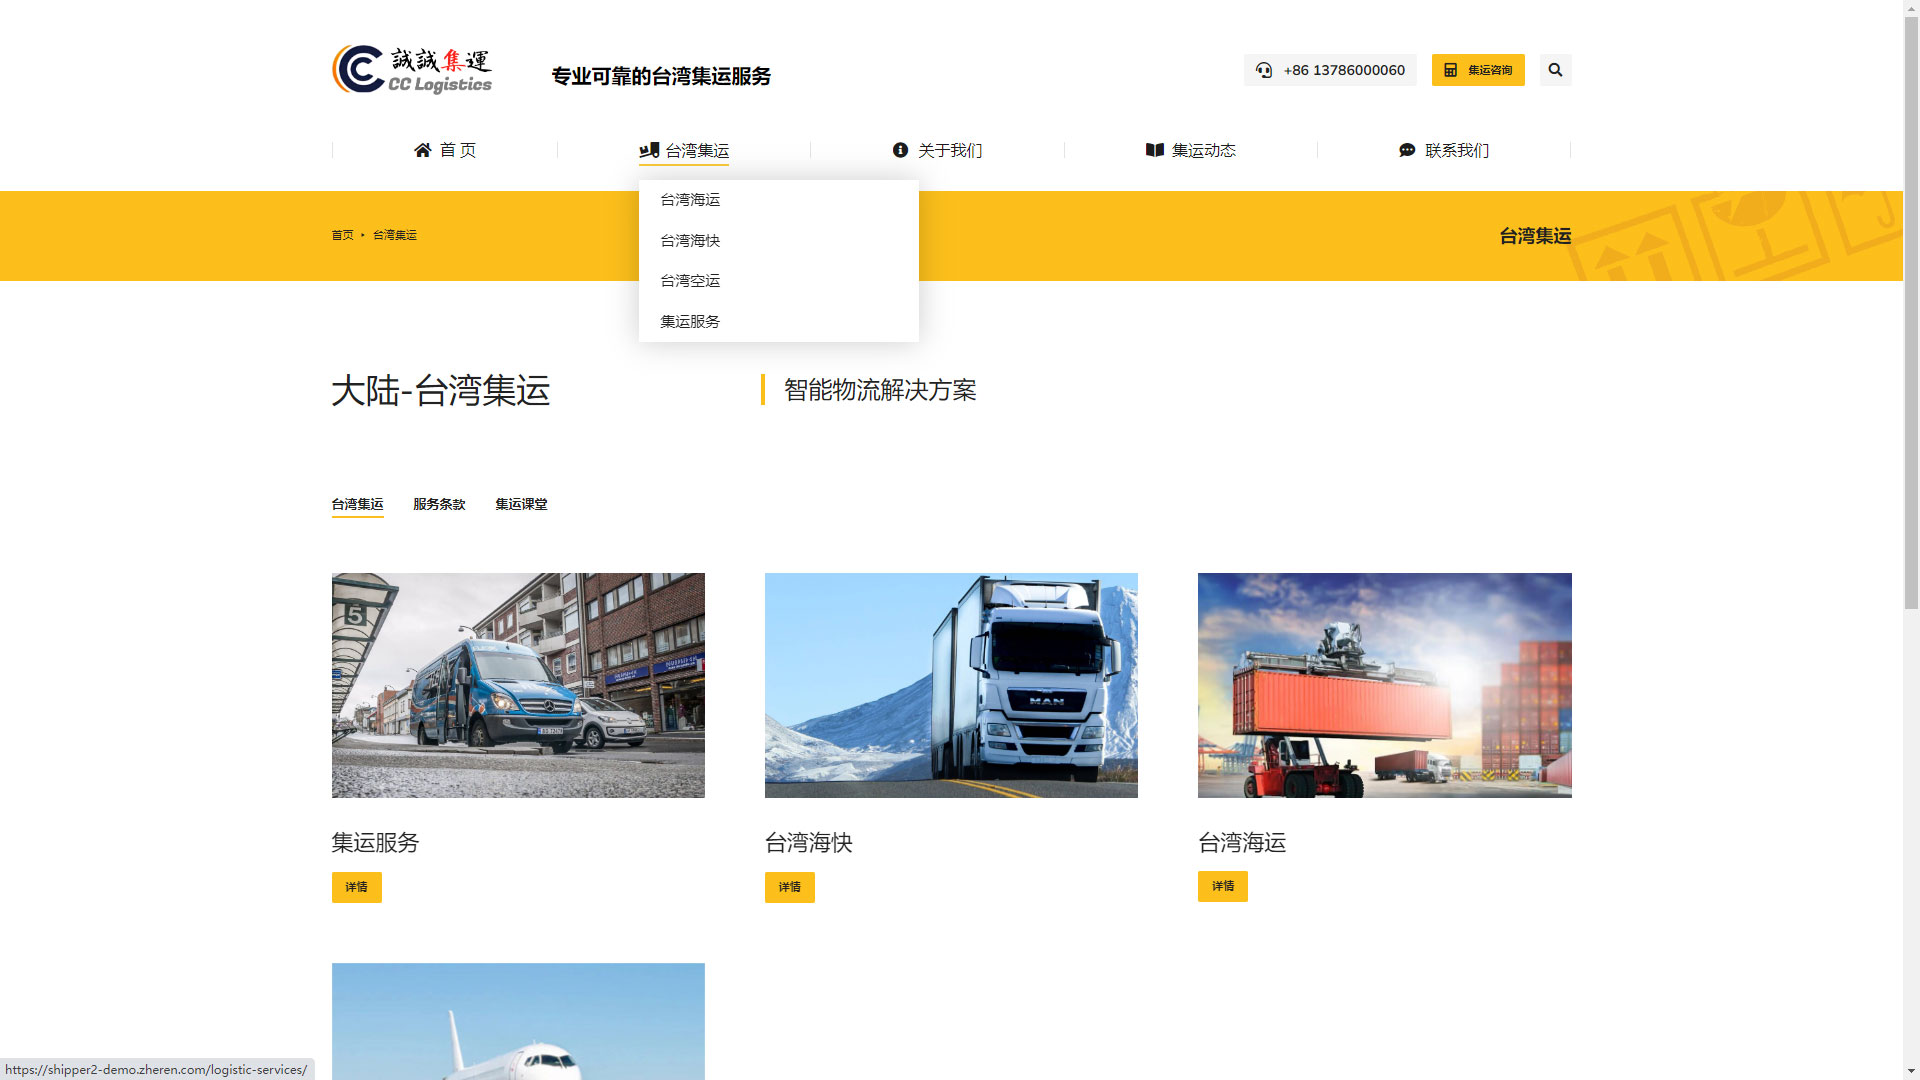Switch to the 服务条款 tab
This screenshot has height=1080, width=1920.
439,505
